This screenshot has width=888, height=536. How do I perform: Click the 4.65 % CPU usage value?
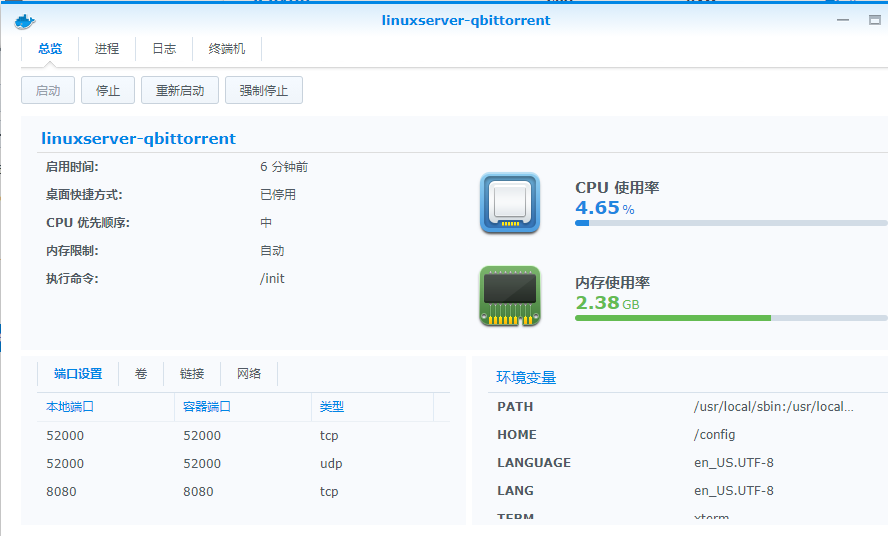pyautogui.click(x=605, y=208)
